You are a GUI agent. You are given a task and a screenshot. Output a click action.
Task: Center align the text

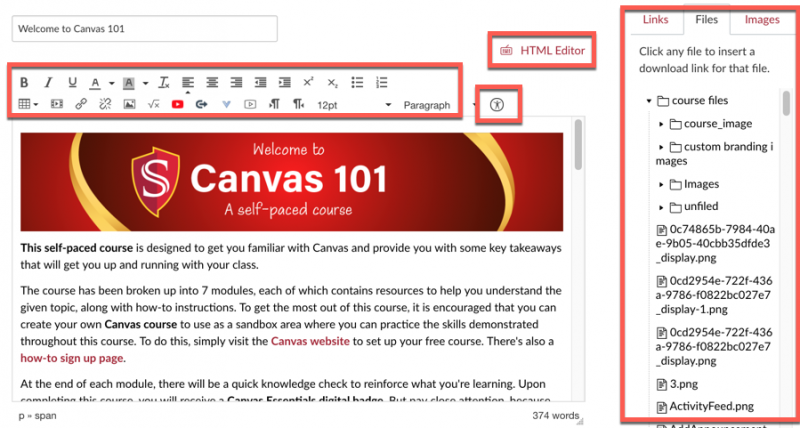click(212, 83)
